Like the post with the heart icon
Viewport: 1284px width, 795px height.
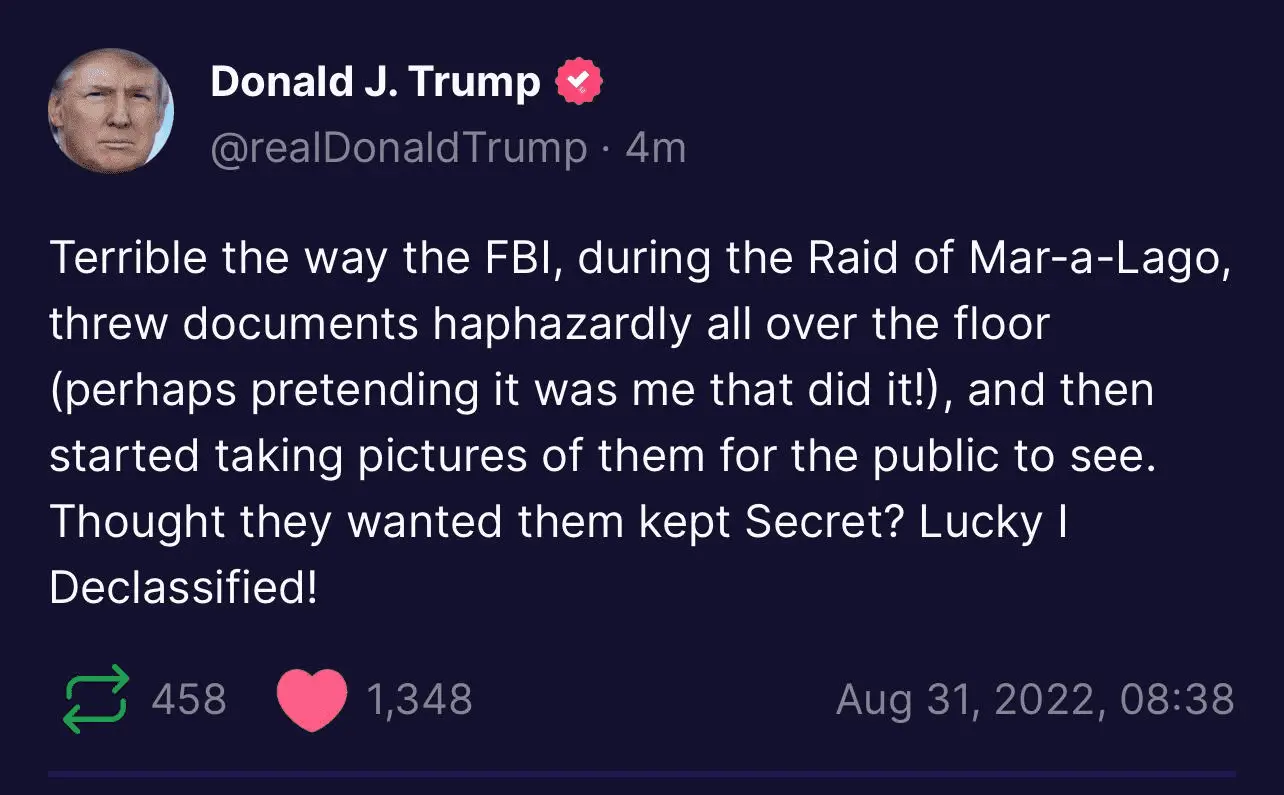[x=311, y=699]
